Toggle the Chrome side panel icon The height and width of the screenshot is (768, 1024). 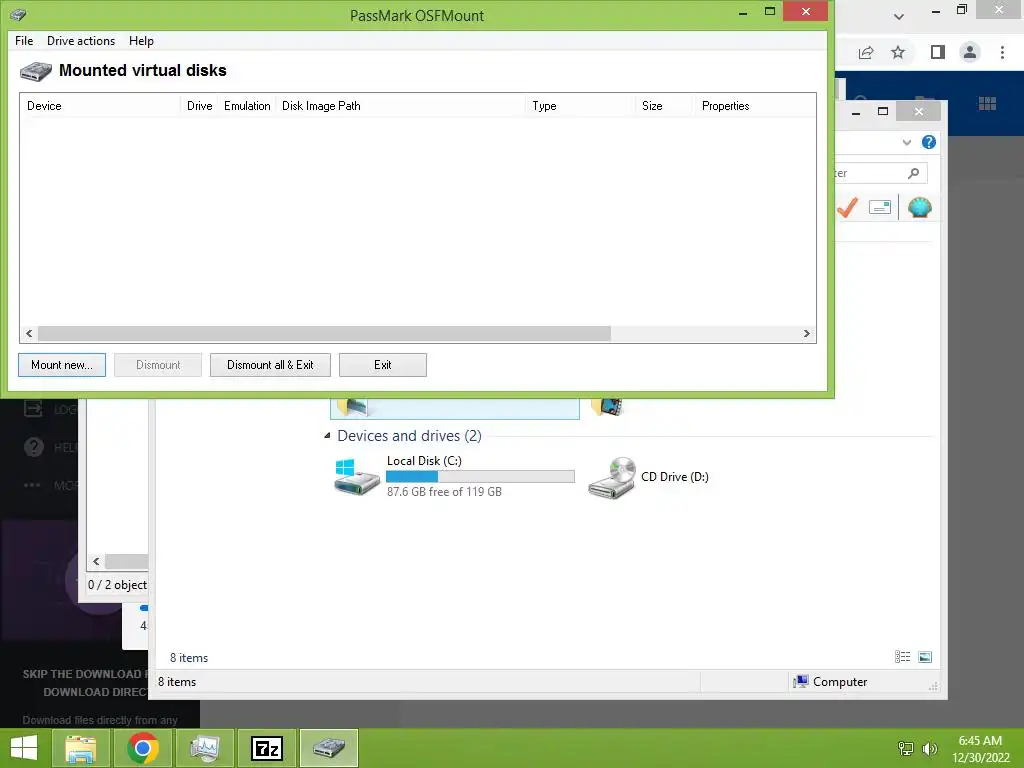pyautogui.click(x=938, y=52)
